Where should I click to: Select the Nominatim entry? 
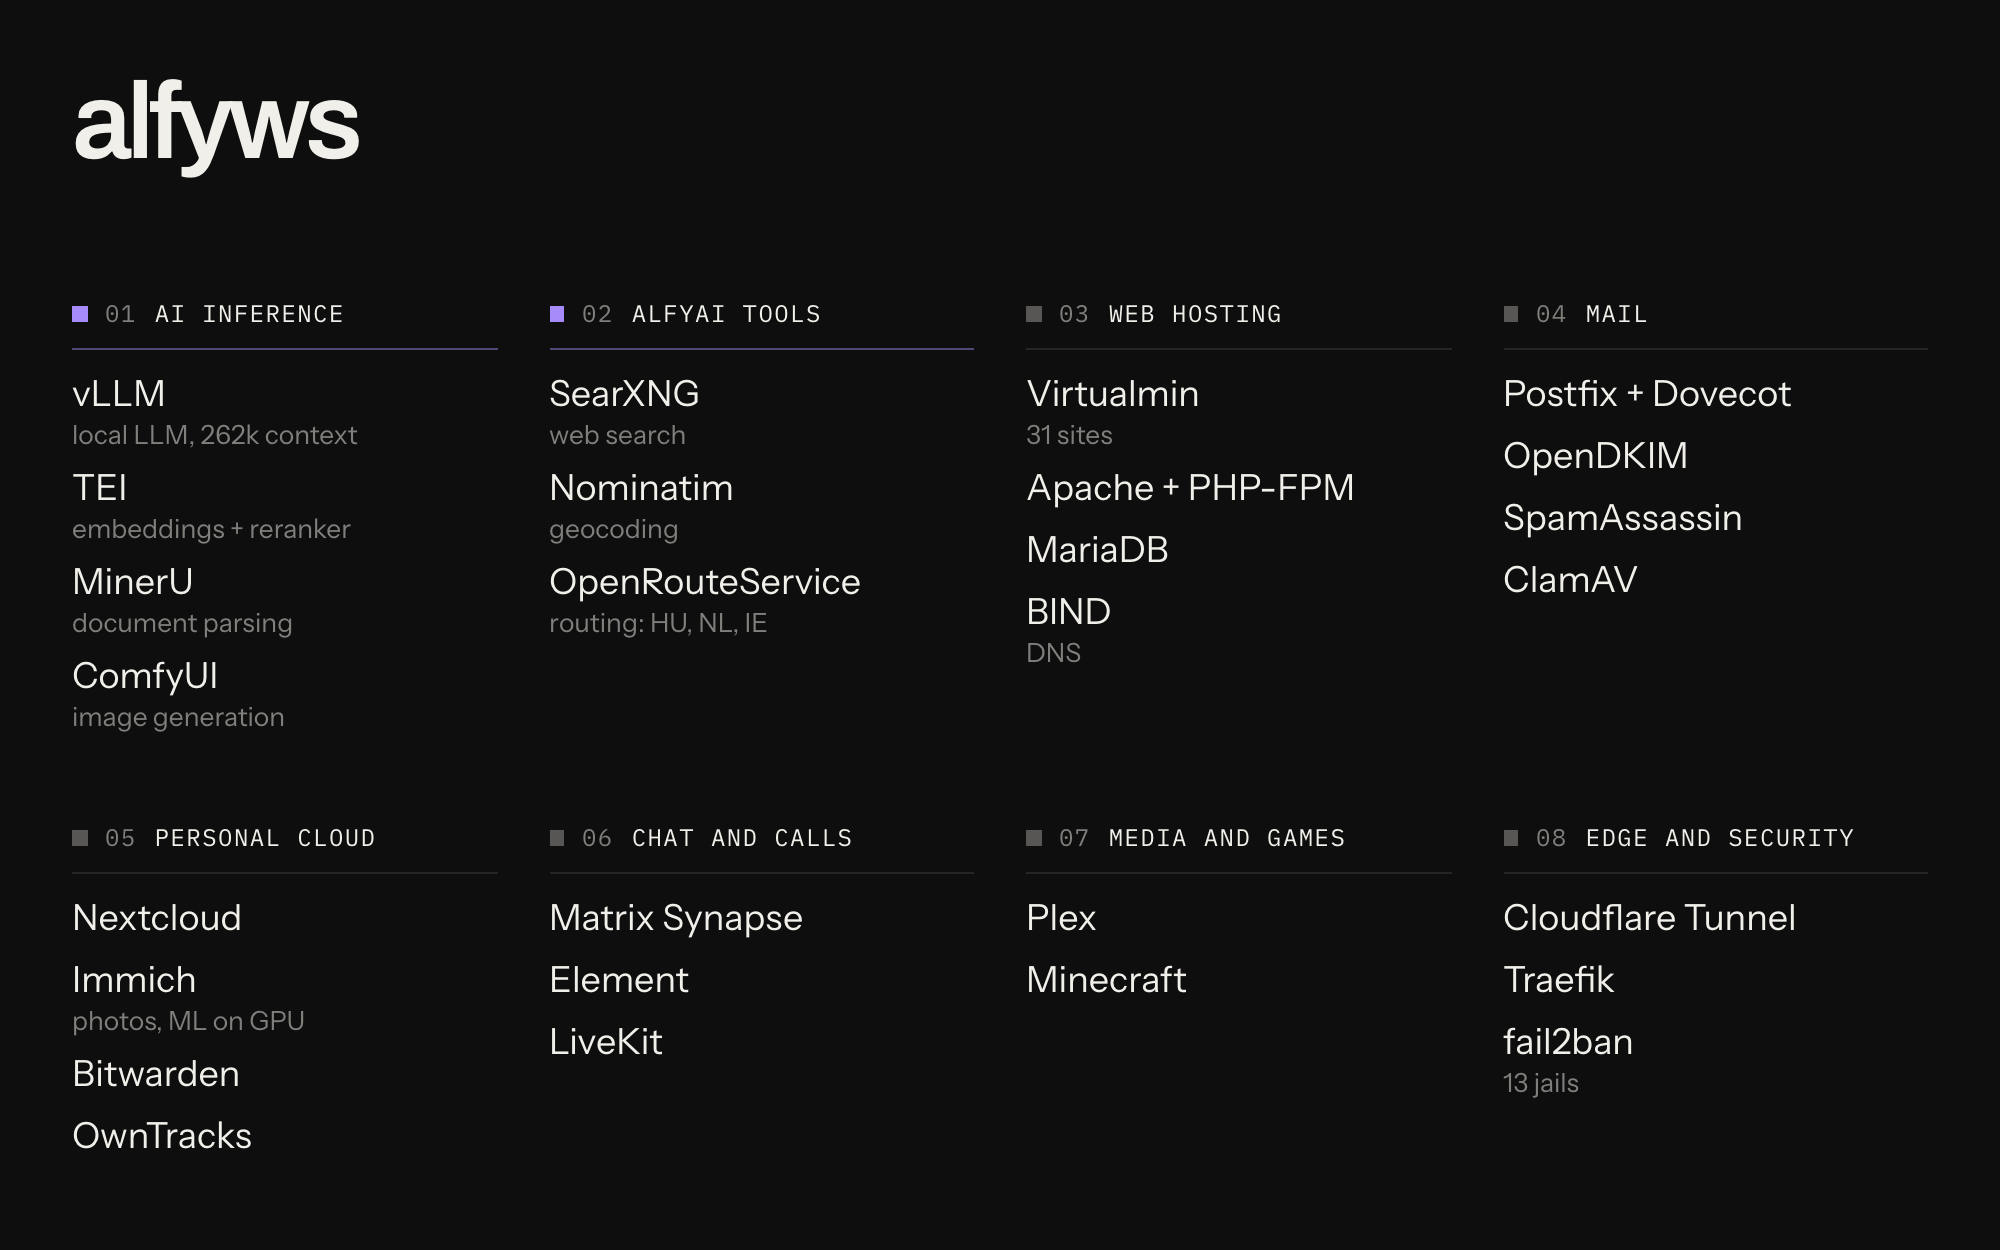(641, 488)
